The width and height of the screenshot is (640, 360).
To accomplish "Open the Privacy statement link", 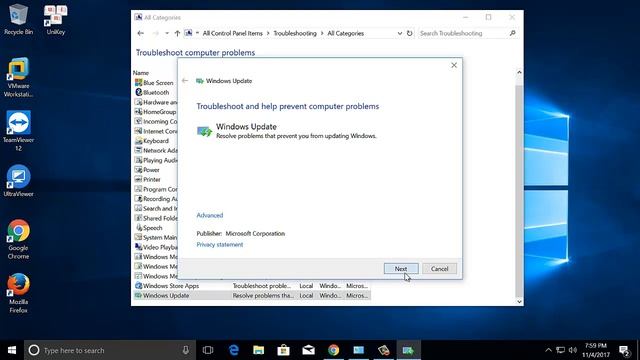I will (x=220, y=244).
